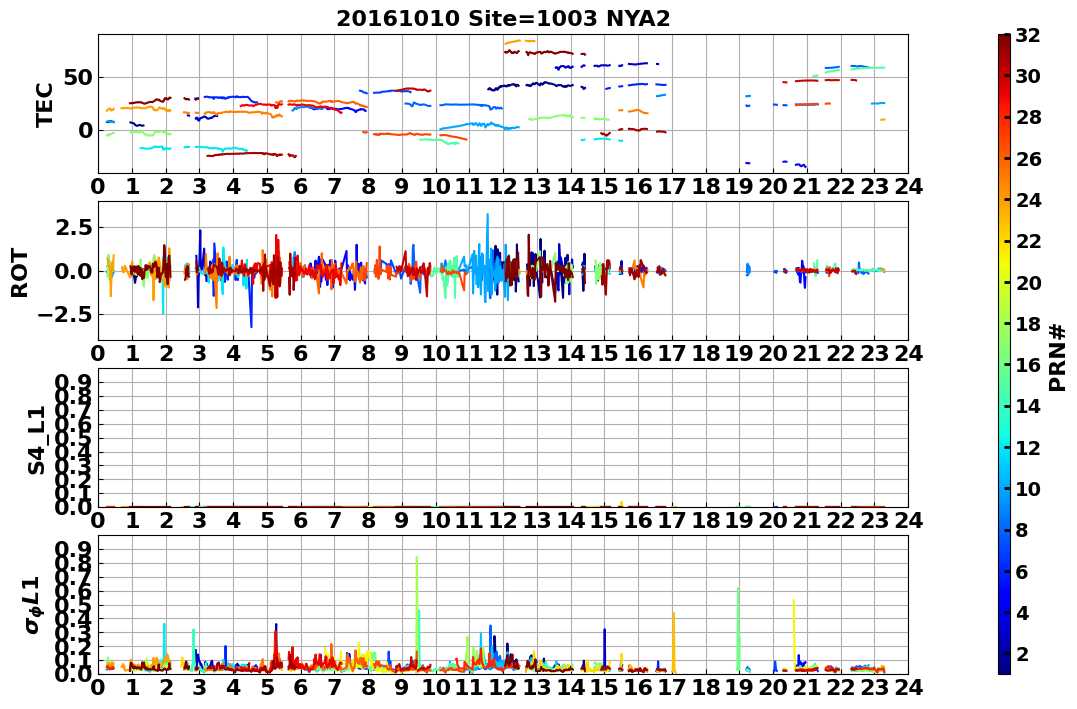Click the green middle section of the PRN colorbar
The width and height of the screenshot is (1077, 709).
pyautogui.click(x=1004, y=354)
